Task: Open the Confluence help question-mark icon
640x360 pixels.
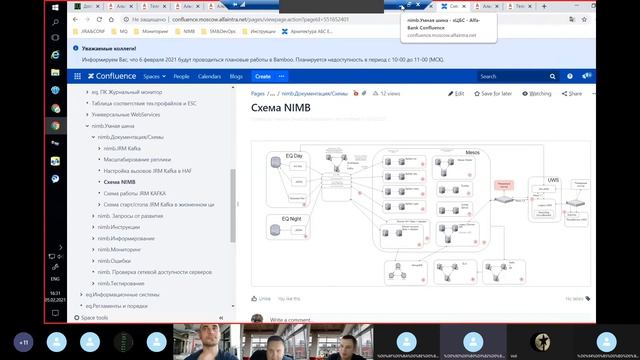Action: click(569, 76)
